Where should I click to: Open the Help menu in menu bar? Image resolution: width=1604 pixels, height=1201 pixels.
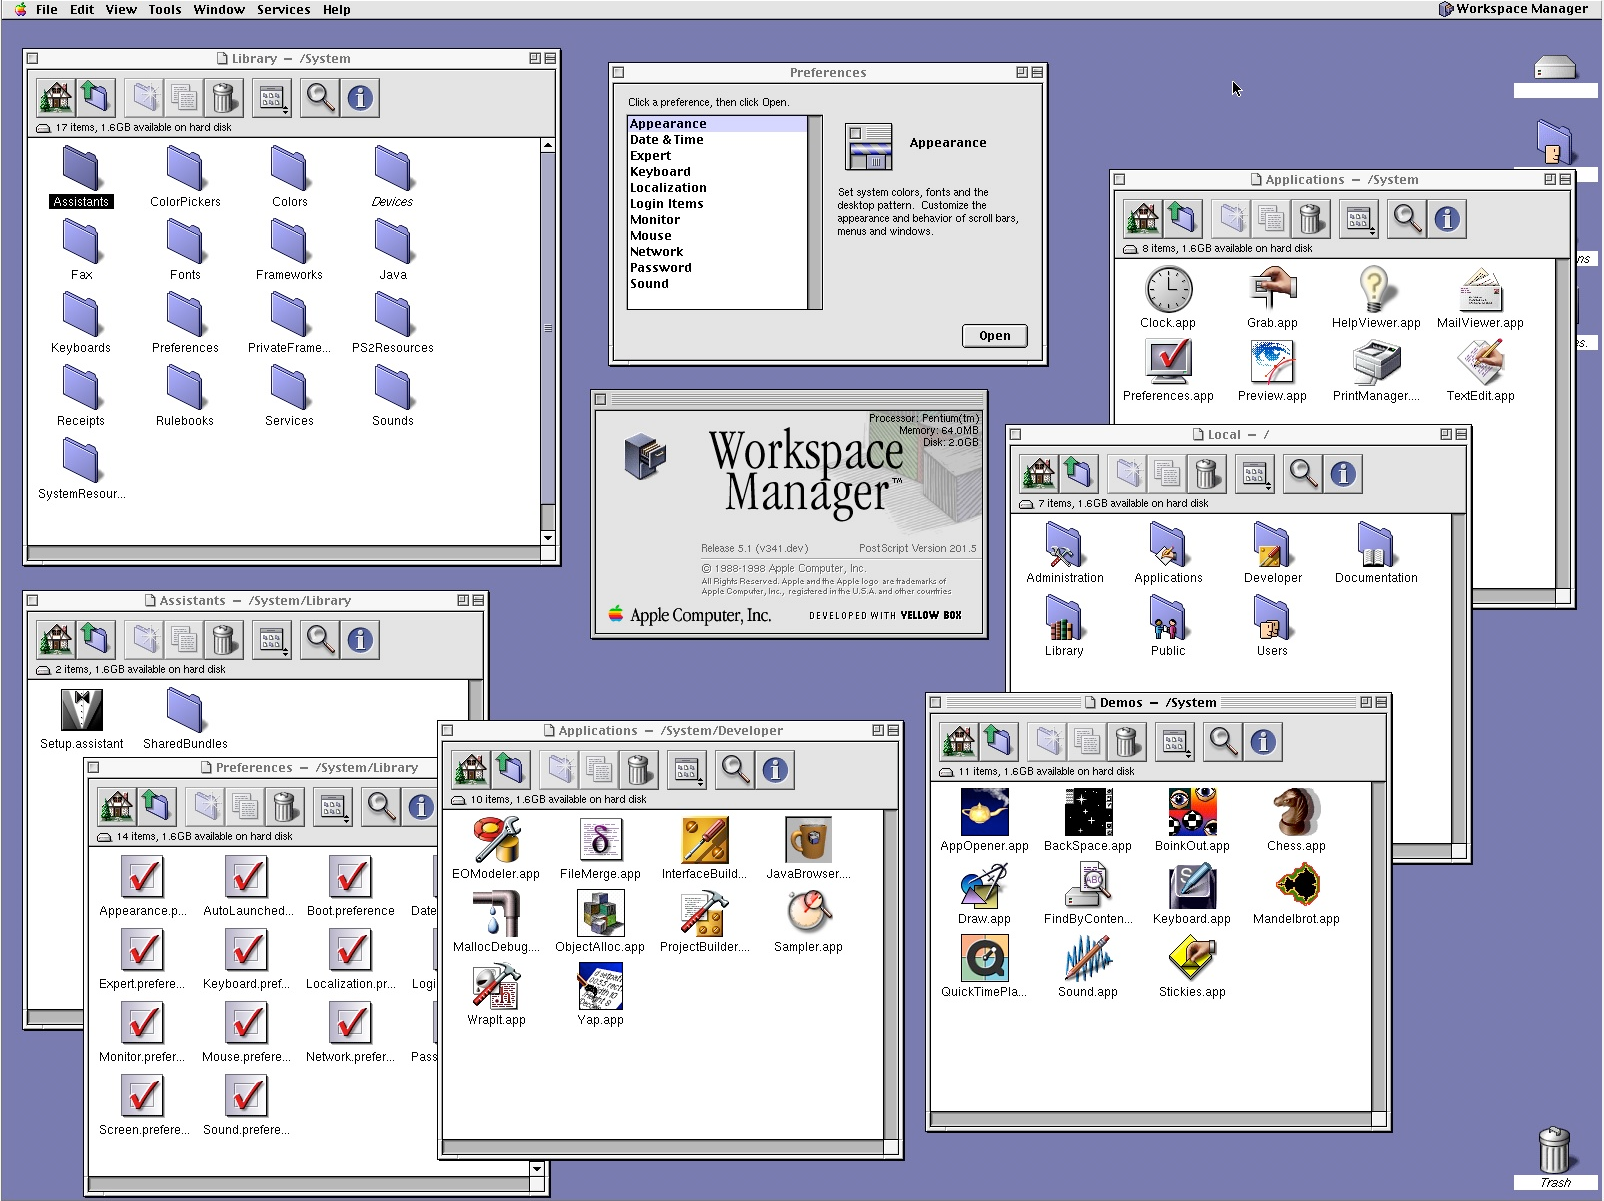[x=337, y=9]
